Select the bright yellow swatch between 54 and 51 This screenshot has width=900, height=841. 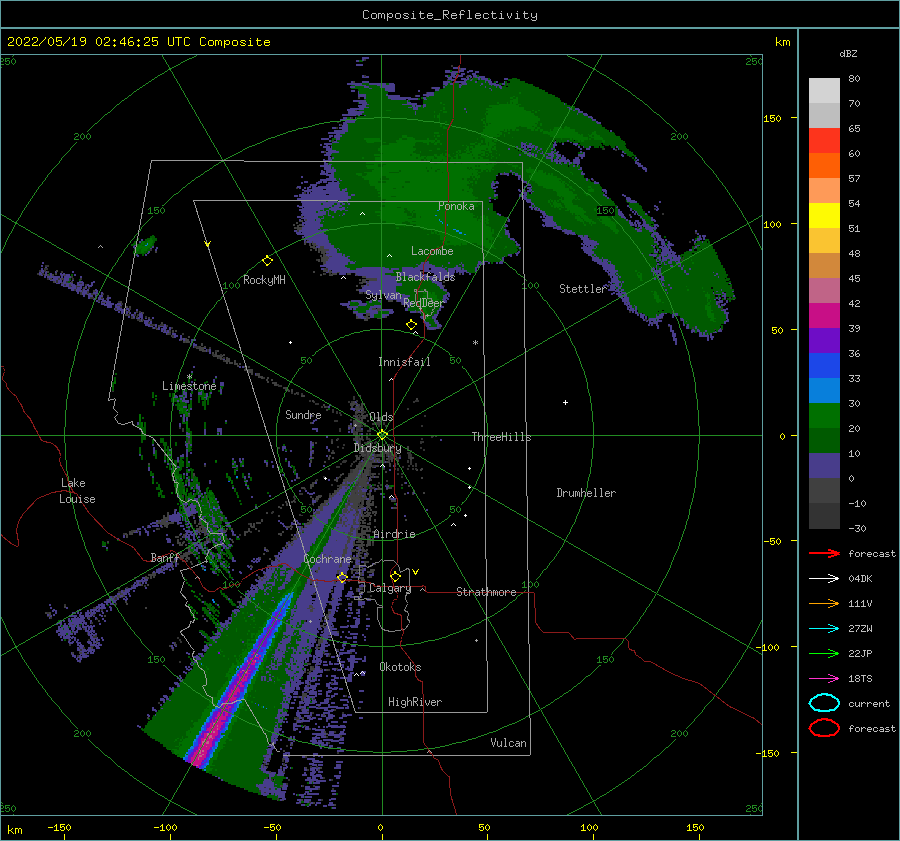point(824,216)
